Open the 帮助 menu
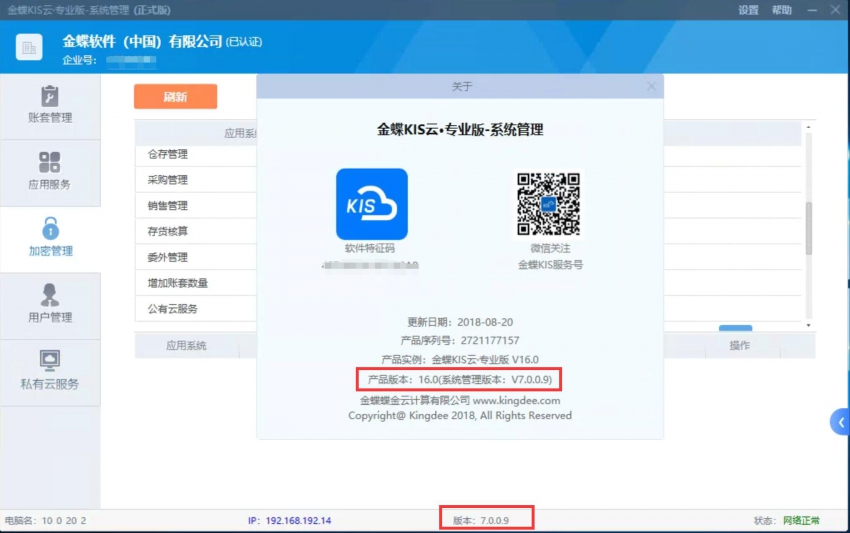This screenshot has height=533, width=850. (782, 10)
